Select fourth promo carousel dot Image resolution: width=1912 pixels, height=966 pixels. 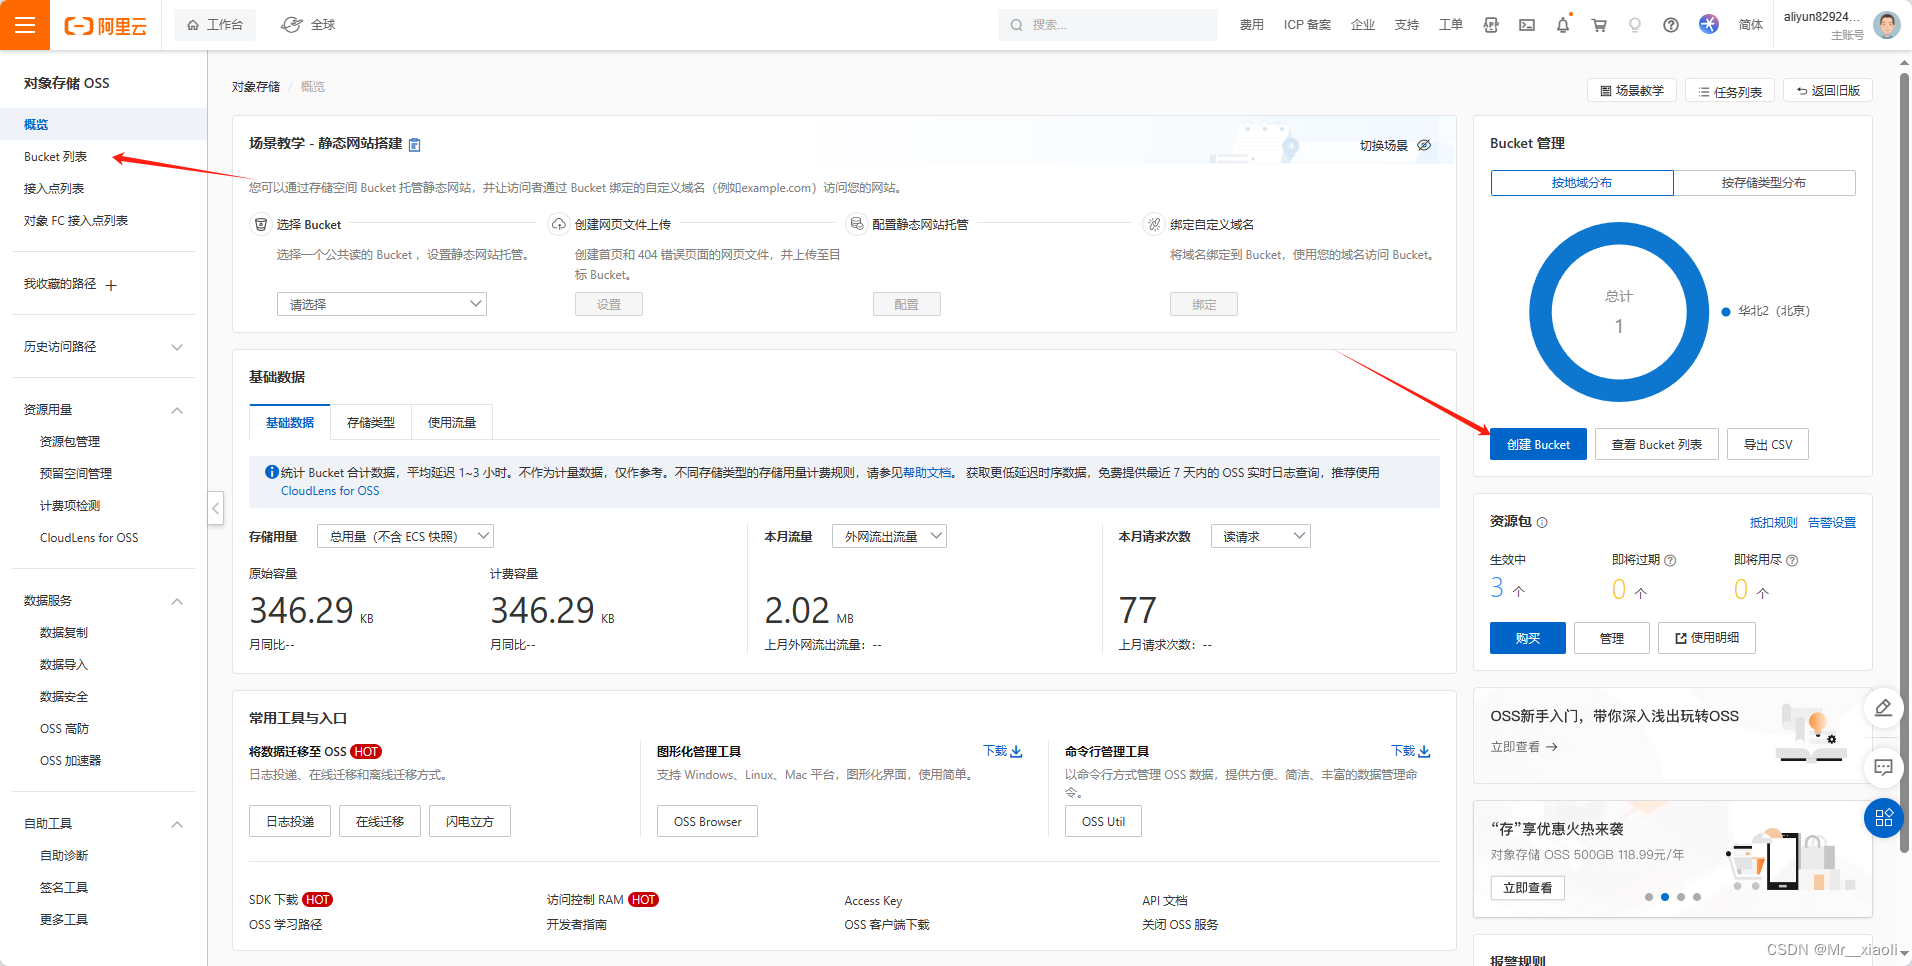1697,897
